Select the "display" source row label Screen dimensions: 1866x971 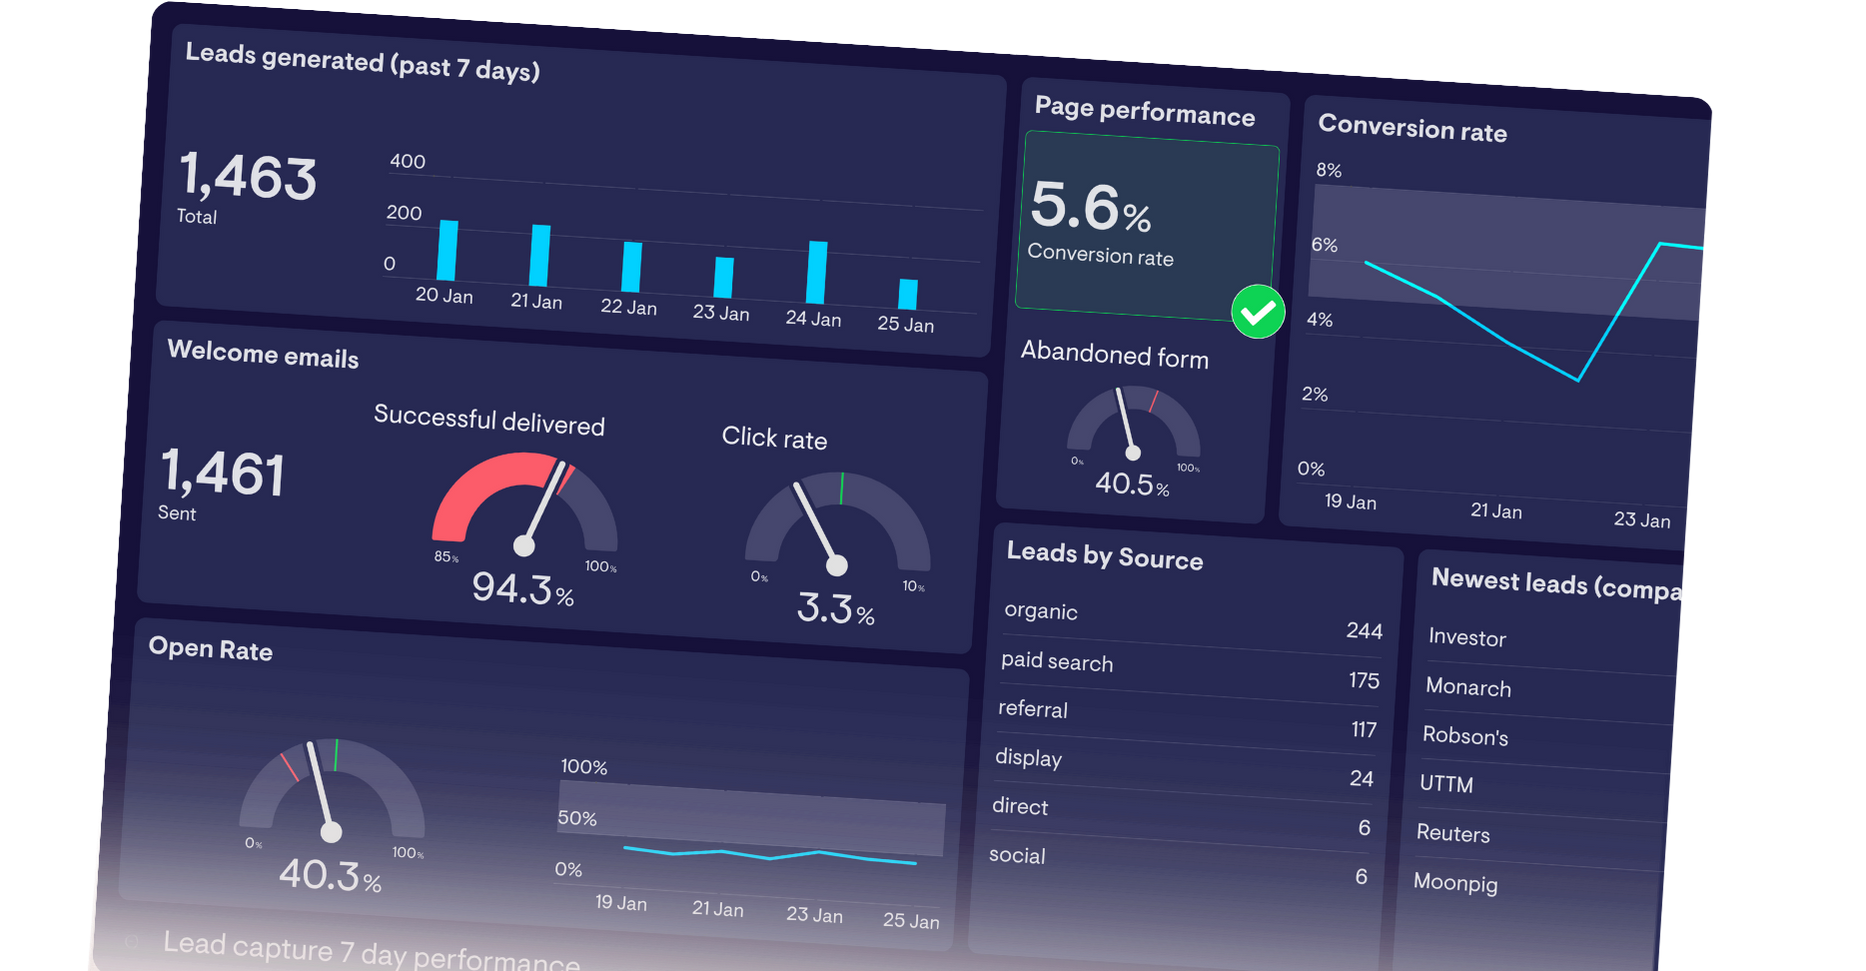point(1029,758)
